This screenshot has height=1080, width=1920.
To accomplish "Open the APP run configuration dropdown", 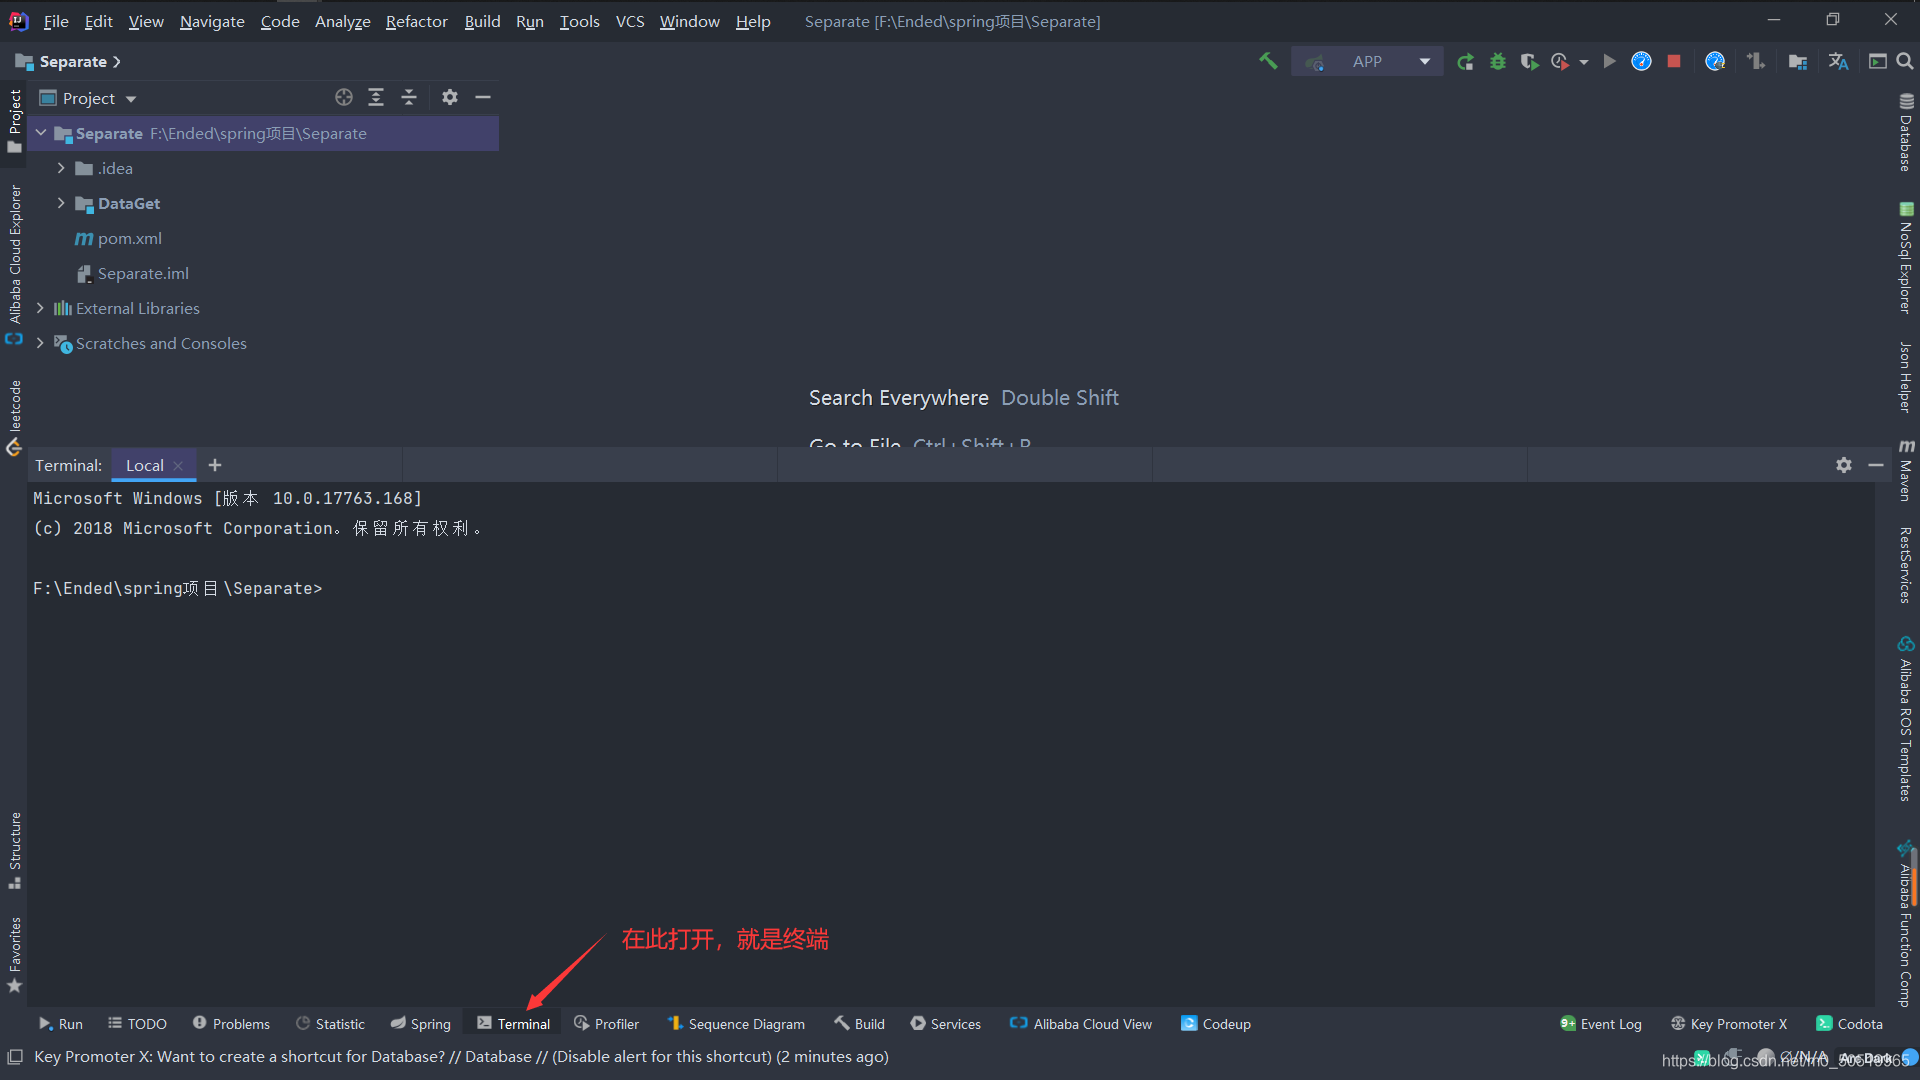I will pos(1368,61).
